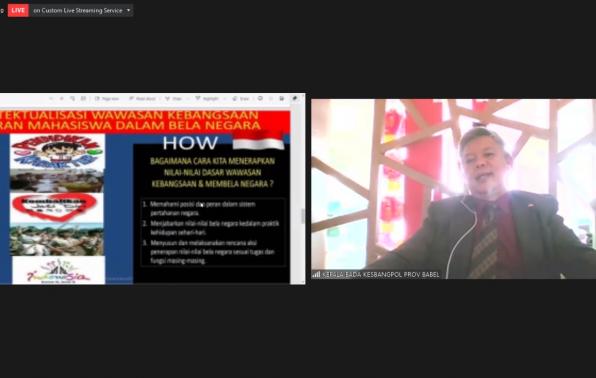596x378 pixels.
Task: Click the colorful Indonesia logo image at bottom
Action: click(58, 270)
